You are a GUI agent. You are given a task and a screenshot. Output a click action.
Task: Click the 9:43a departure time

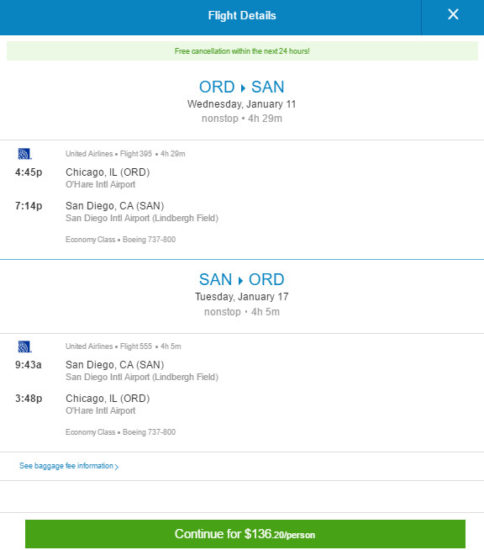[x=28, y=365]
